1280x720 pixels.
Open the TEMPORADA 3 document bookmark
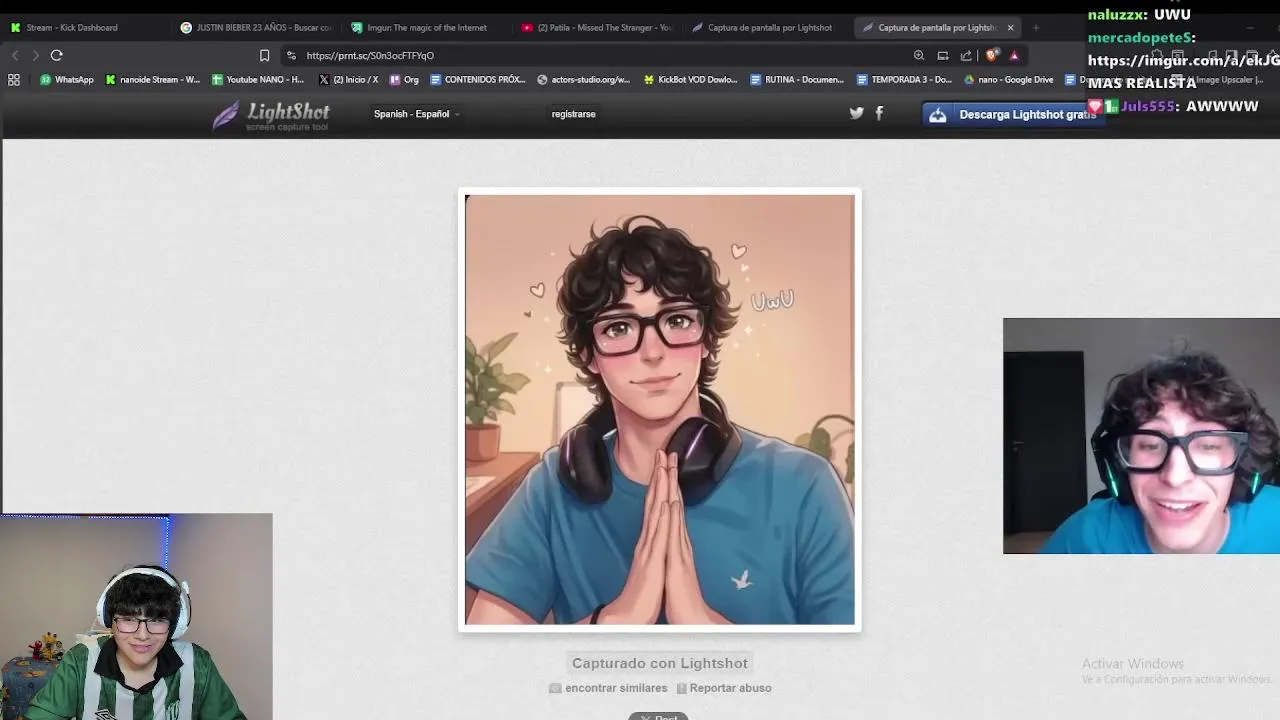tap(904, 79)
